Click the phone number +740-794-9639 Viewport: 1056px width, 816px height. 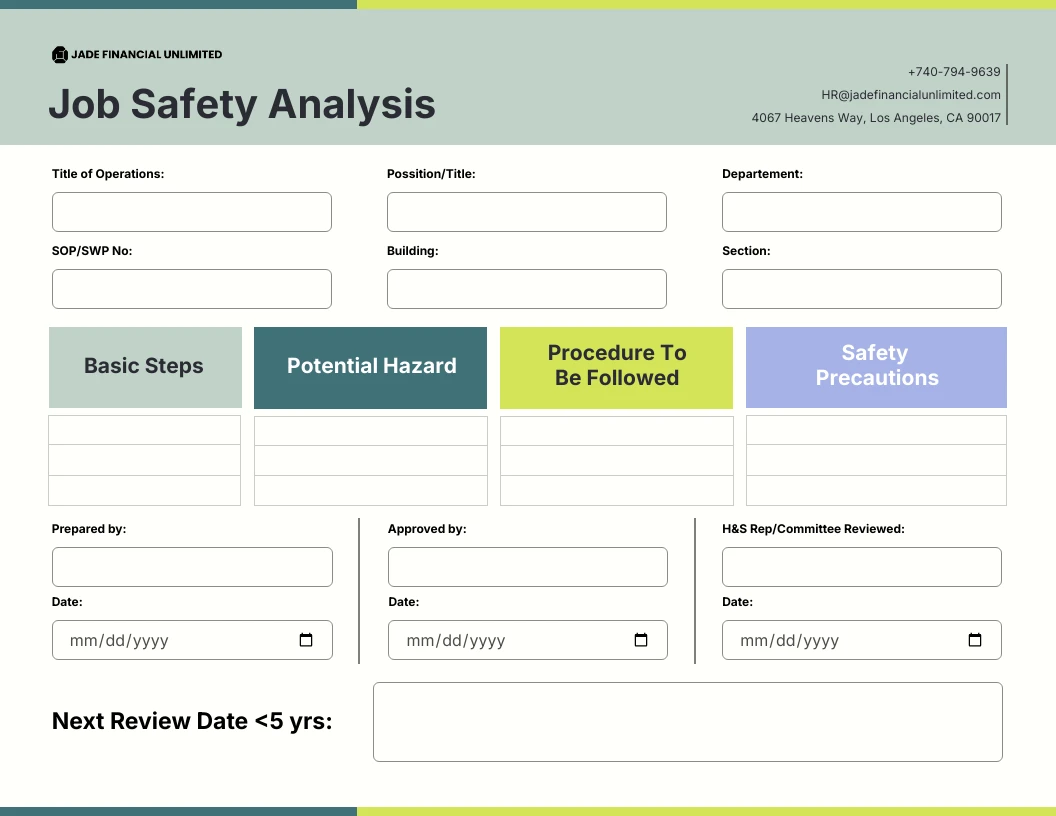[x=954, y=71]
